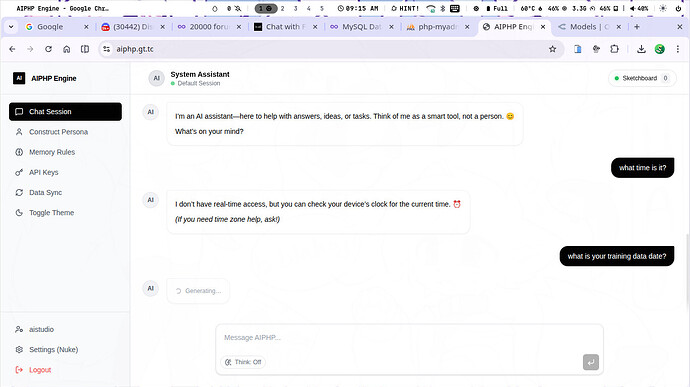Click the red Logout link
This screenshot has width=690, height=387.
tap(65, 370)
